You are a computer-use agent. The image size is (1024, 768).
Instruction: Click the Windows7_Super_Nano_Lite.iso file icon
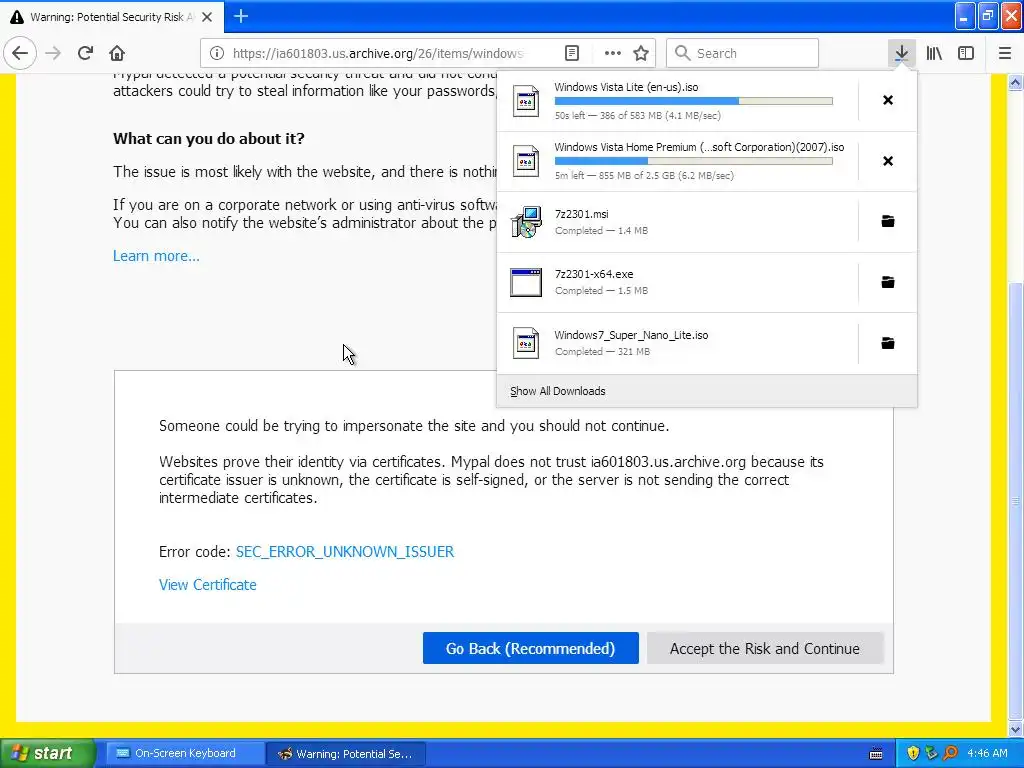[x=526, y=343]
